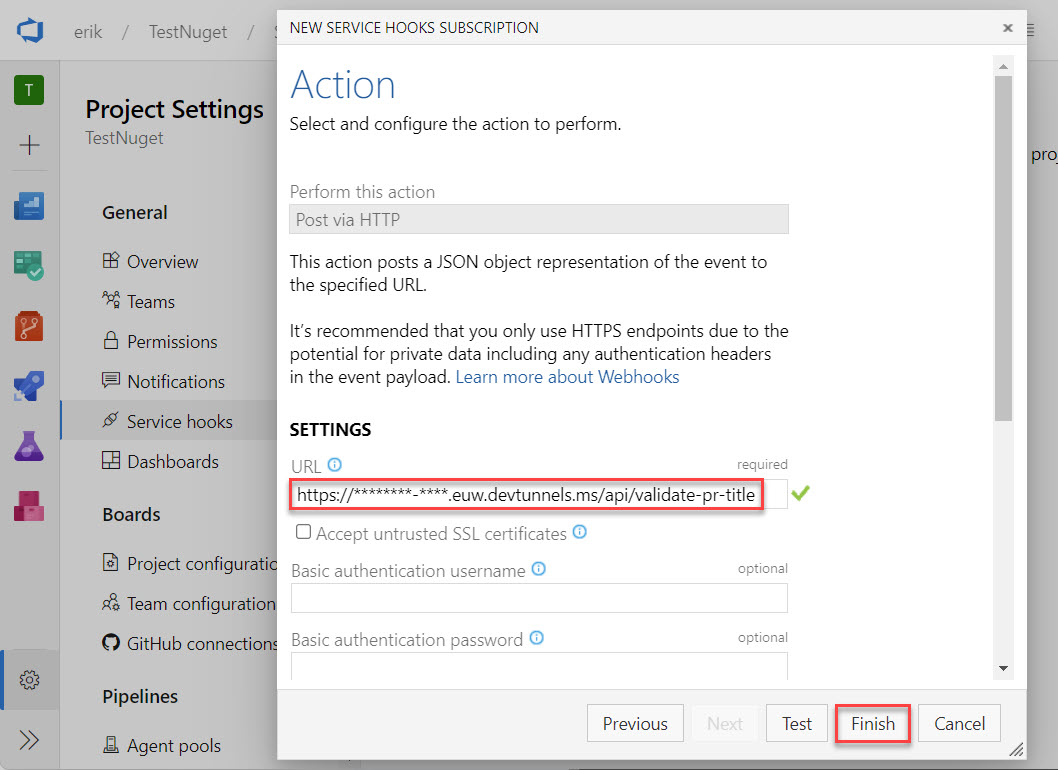This screenshot has width=1058, height=770.
Task: Open Agent pools under Pipelines
Action: [x=173, y=746]
